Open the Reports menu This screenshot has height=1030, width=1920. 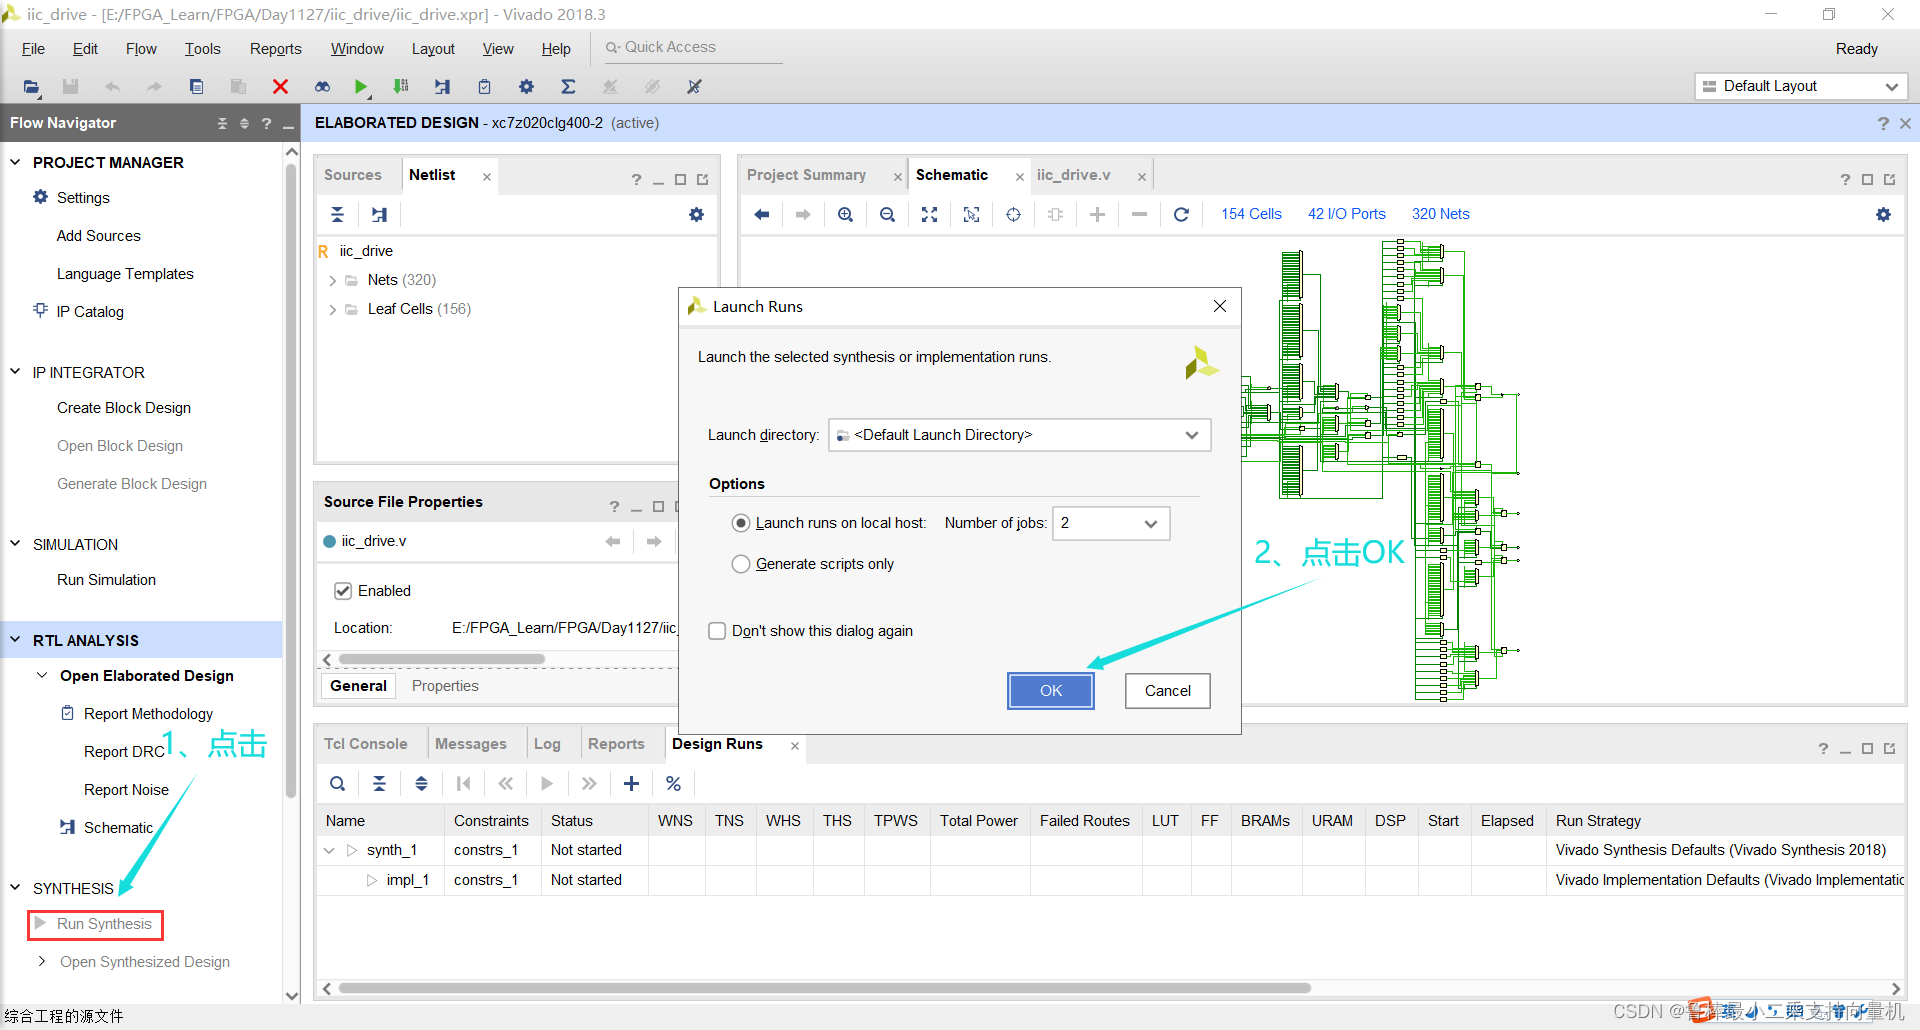[x=275, y=49]
